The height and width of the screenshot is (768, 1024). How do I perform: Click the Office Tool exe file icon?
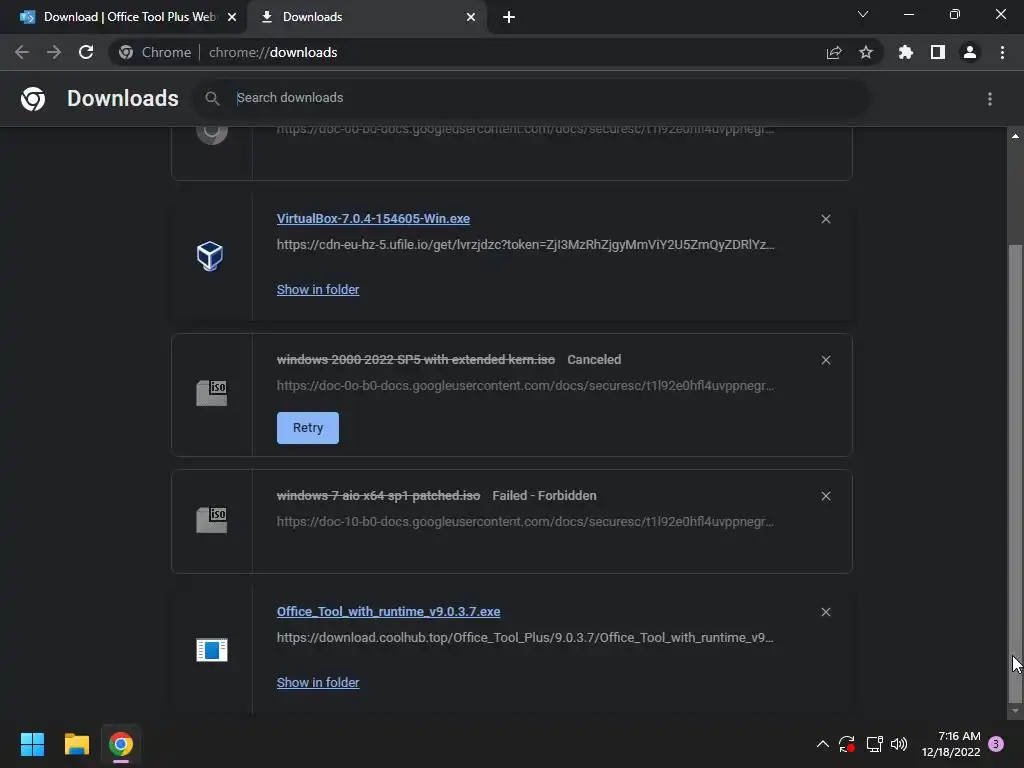tap(212, 650)
